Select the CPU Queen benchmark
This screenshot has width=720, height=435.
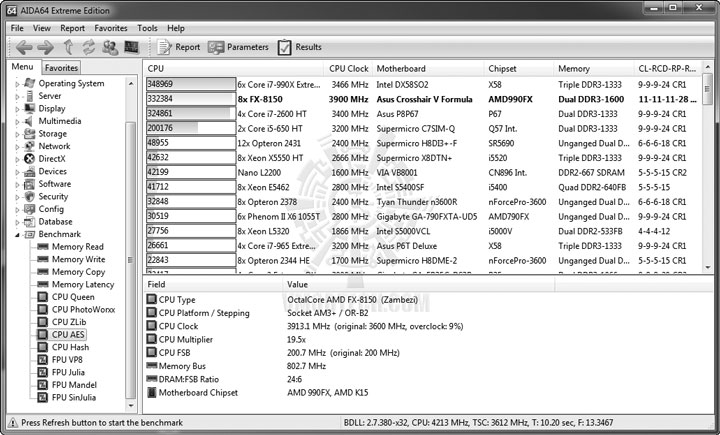(73, 297)
